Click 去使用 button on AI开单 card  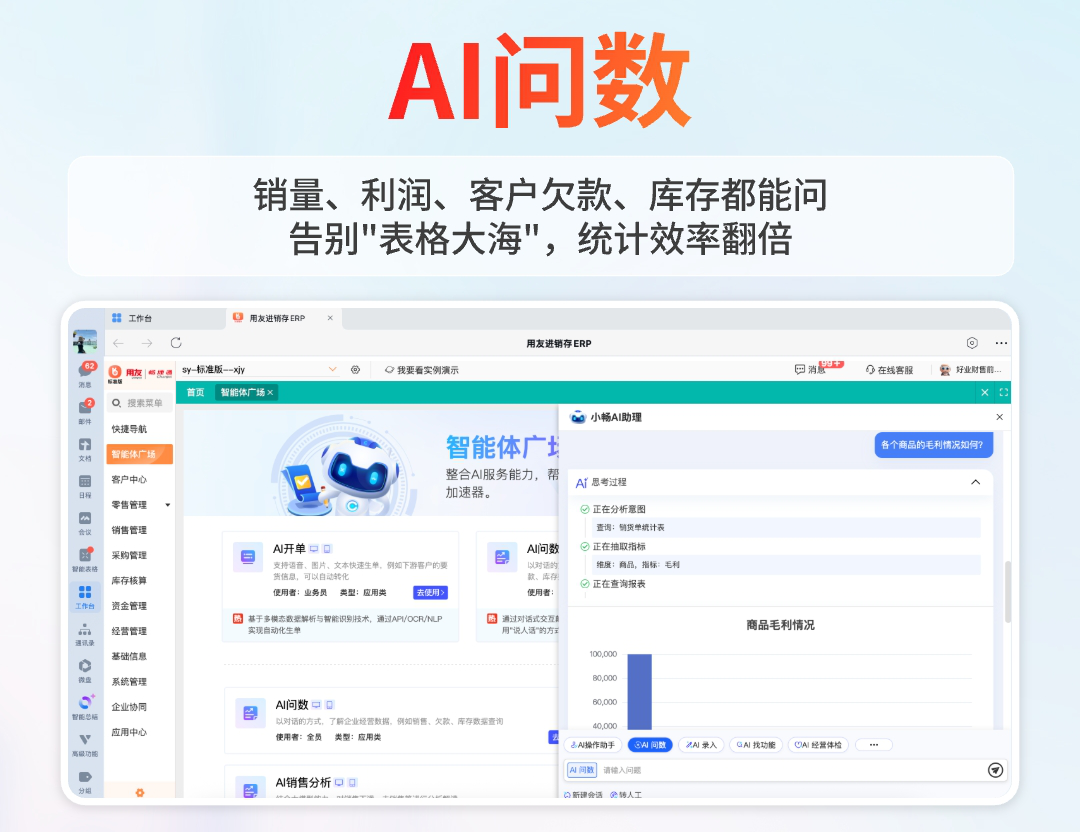point(430,593)
